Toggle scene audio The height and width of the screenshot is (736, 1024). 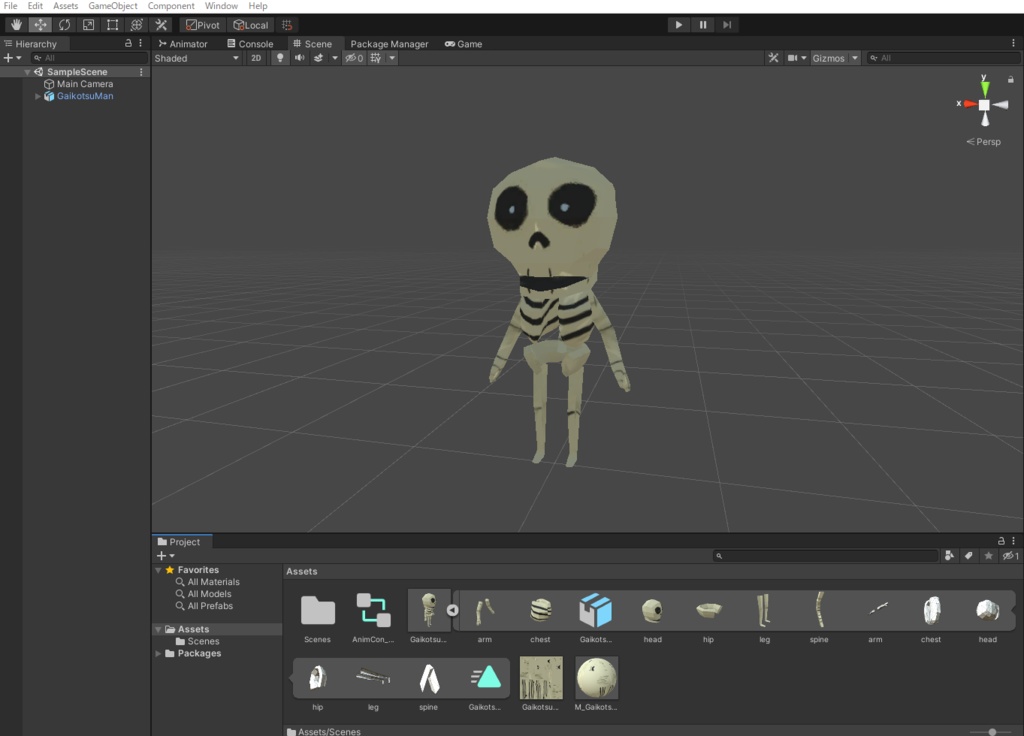click(x=300, y=58)
